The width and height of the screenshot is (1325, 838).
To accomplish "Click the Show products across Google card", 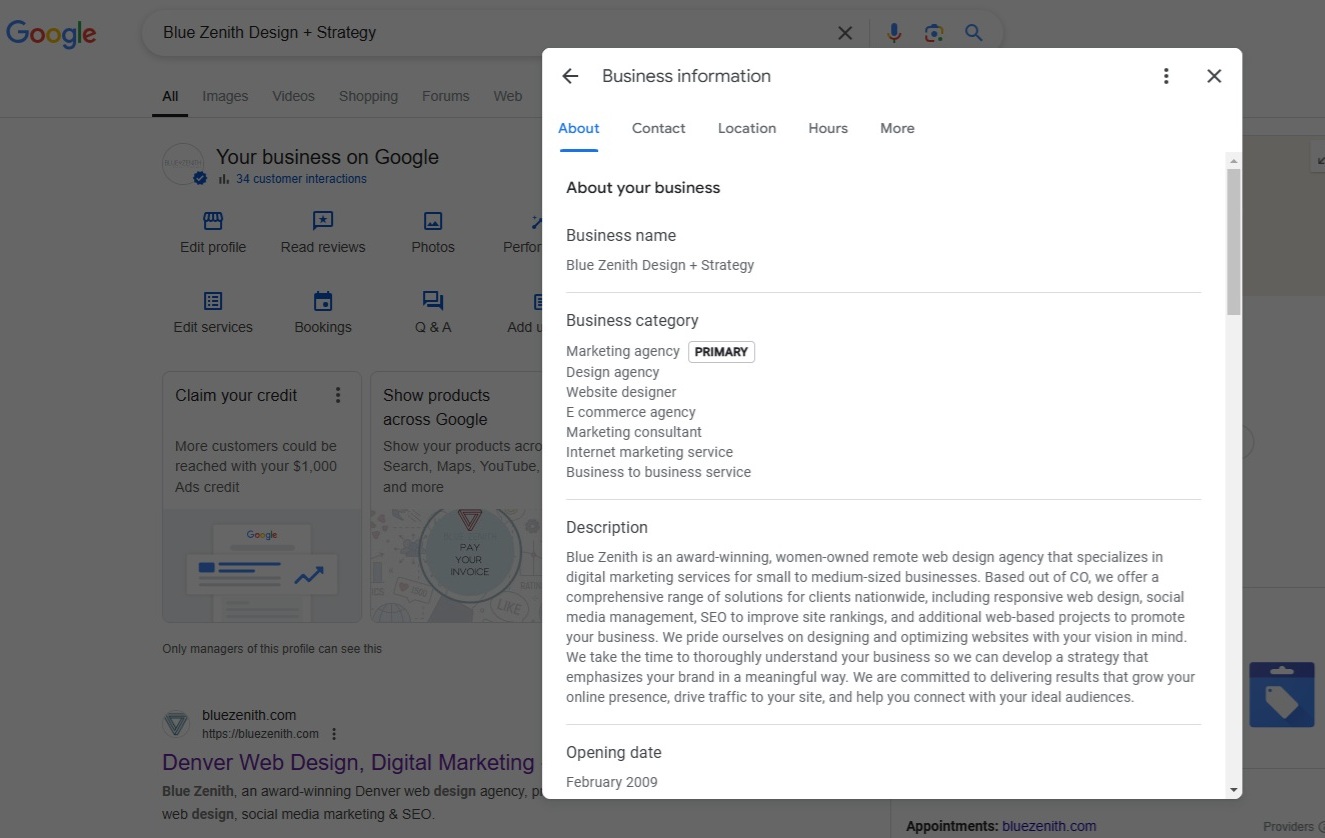I will click(x=456, y=498).
